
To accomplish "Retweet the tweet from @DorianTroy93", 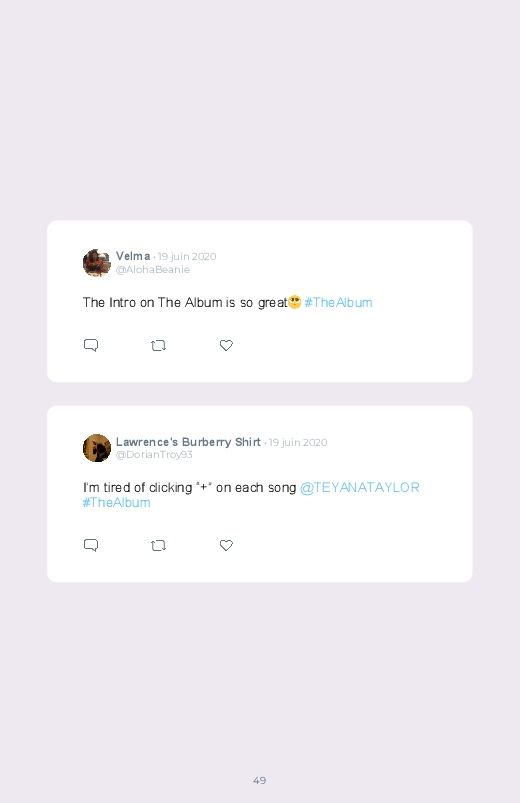I will tap(158, 545).
